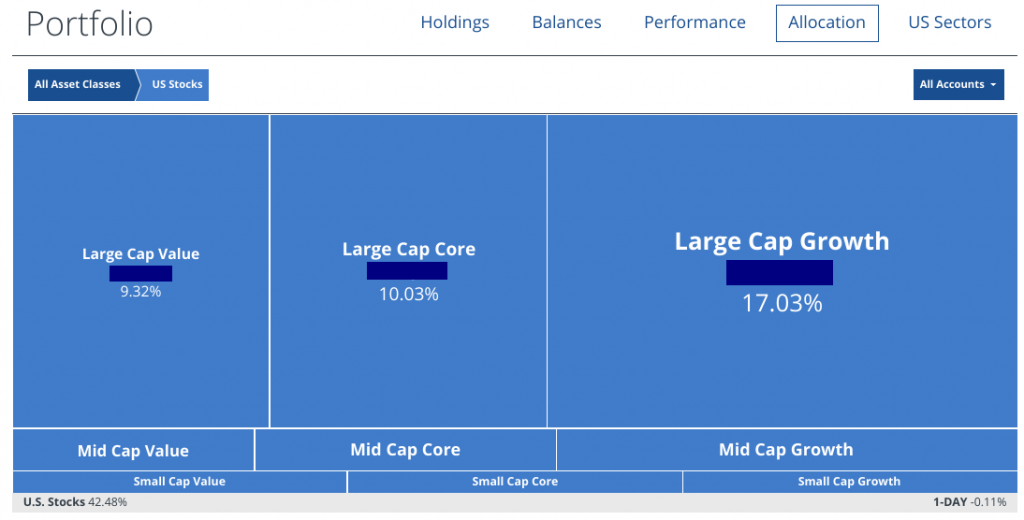The width and height of the screenshot is (1024, 520).
Task: Click the 17.03% percentage
Action: [782, 304]
